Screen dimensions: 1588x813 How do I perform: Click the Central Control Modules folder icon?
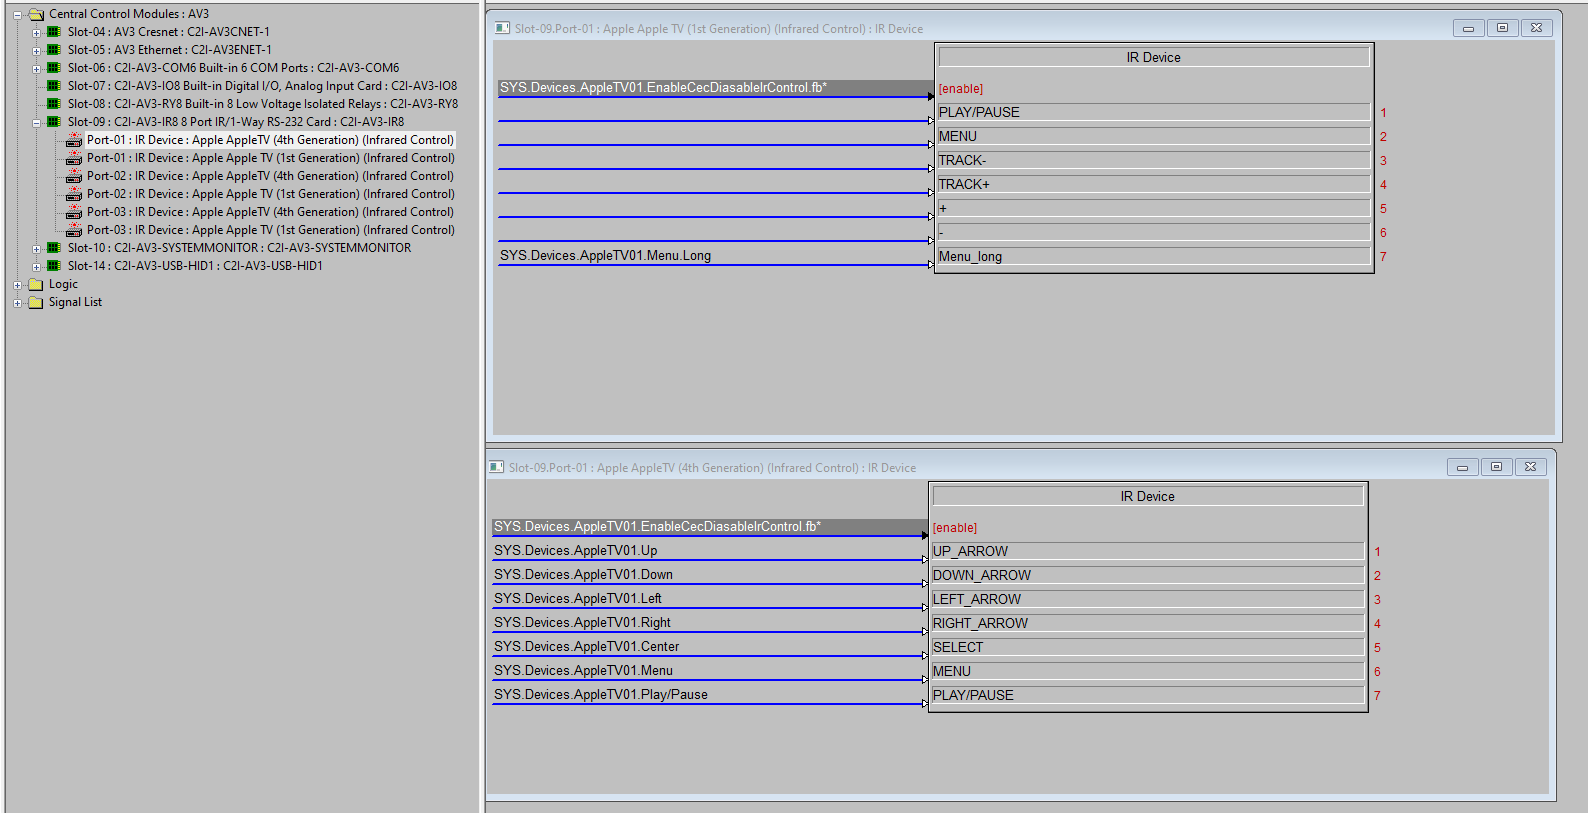36,14
